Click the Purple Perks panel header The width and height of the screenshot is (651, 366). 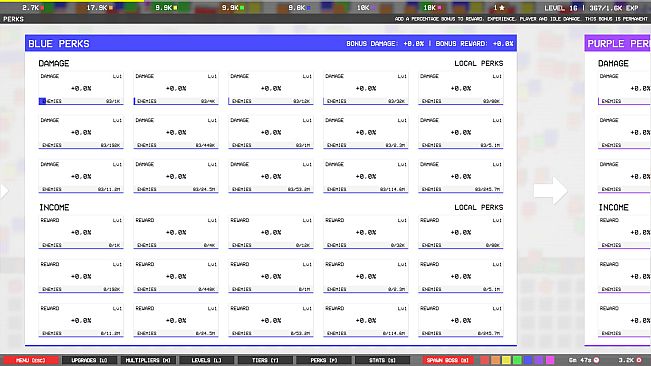coord(617,44)
